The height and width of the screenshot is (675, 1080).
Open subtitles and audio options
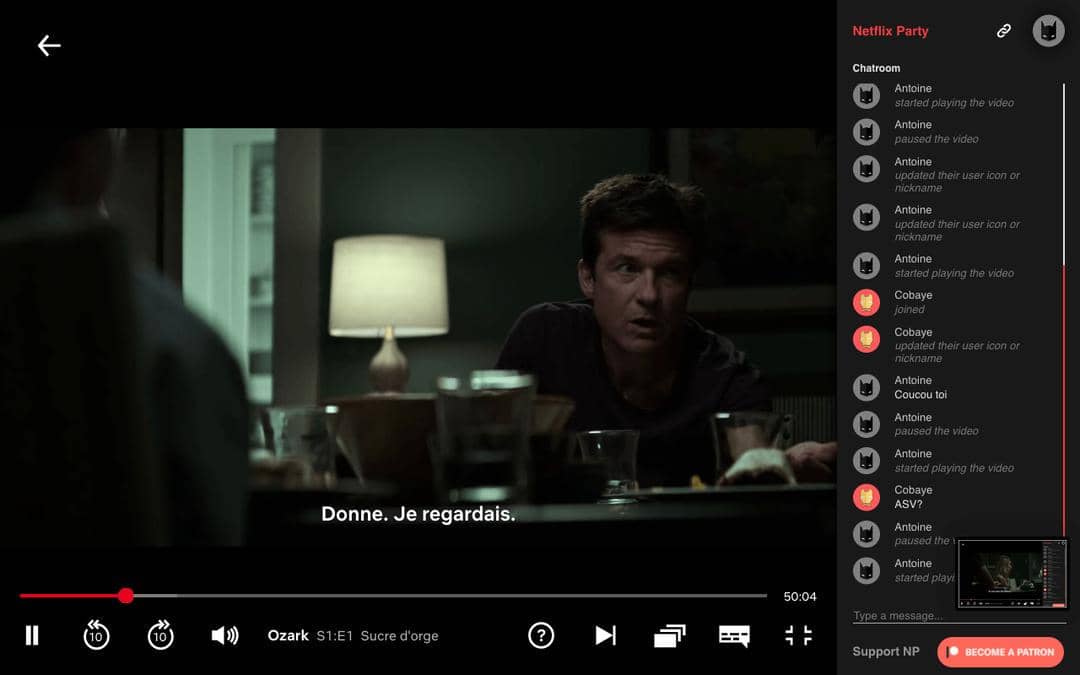click(x=734, y=635)
